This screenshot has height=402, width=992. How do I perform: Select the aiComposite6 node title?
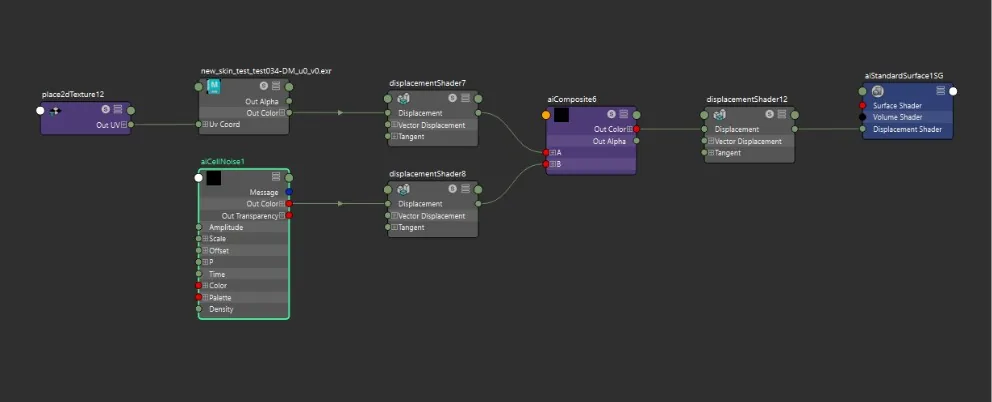tap(572, 99)
